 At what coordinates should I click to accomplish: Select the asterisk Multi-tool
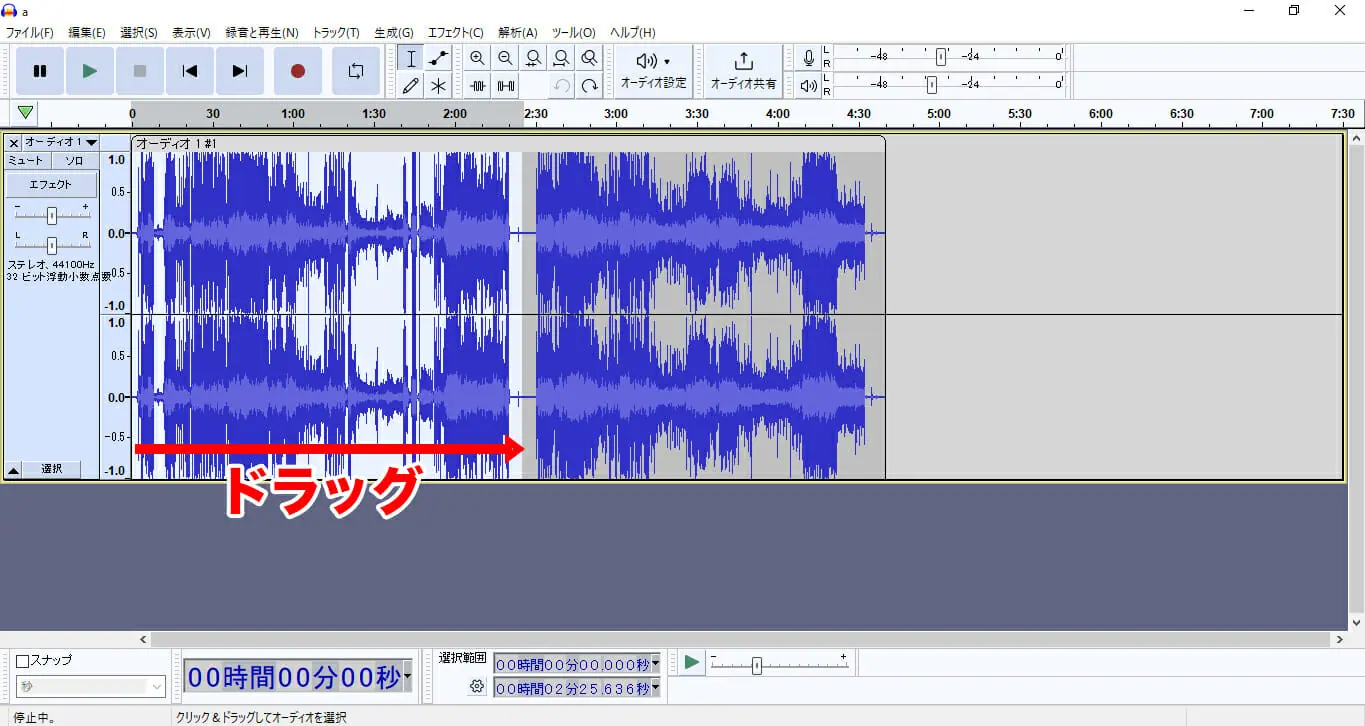[x=438, y=86]
